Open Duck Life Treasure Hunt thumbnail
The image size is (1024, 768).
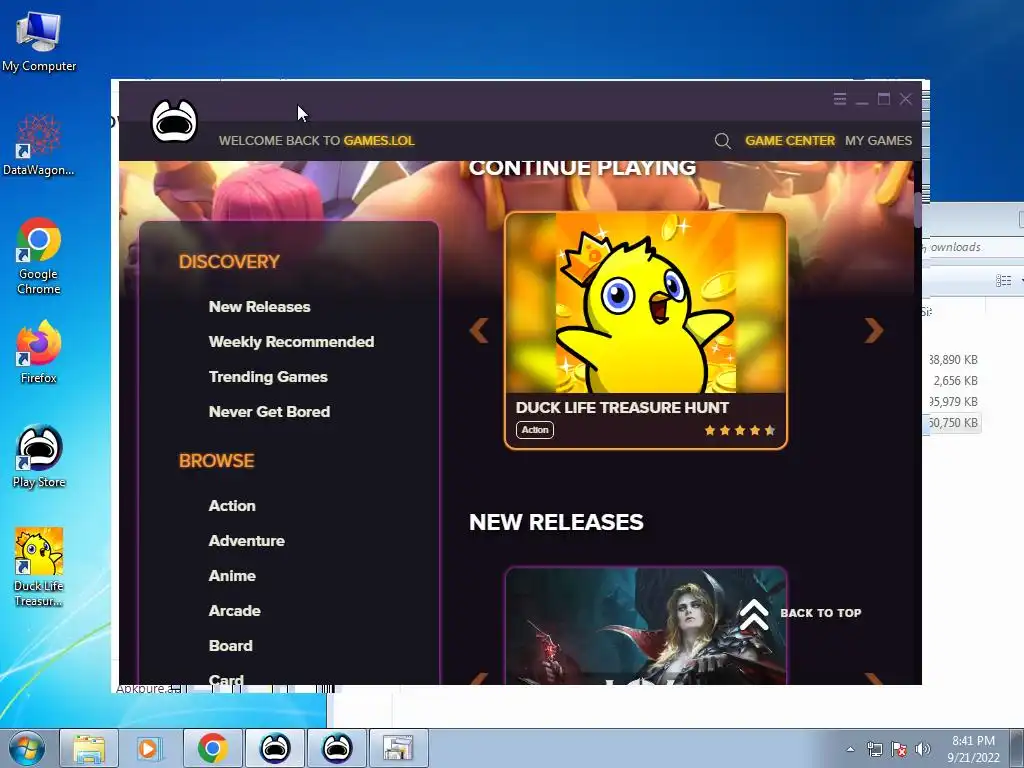(x=645, y=303)
